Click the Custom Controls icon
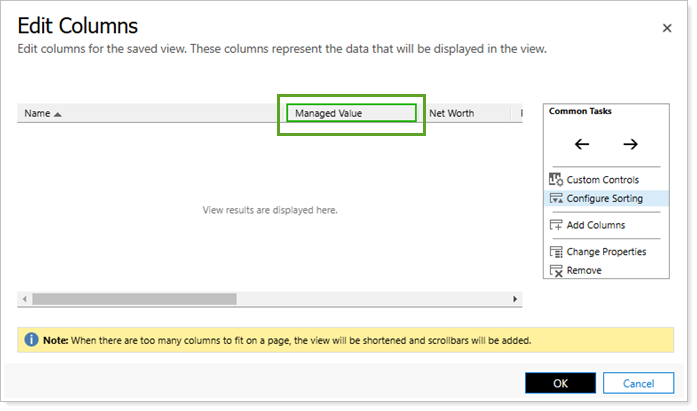 tap(556, 180)
